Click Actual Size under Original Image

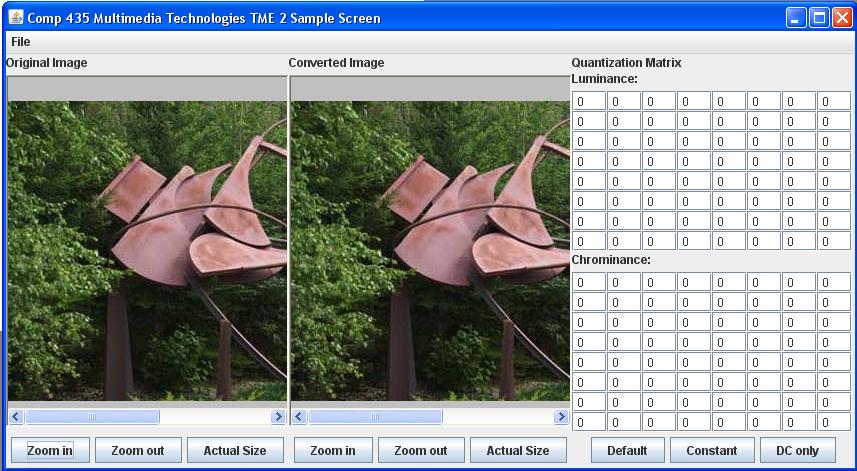(235, 450)
